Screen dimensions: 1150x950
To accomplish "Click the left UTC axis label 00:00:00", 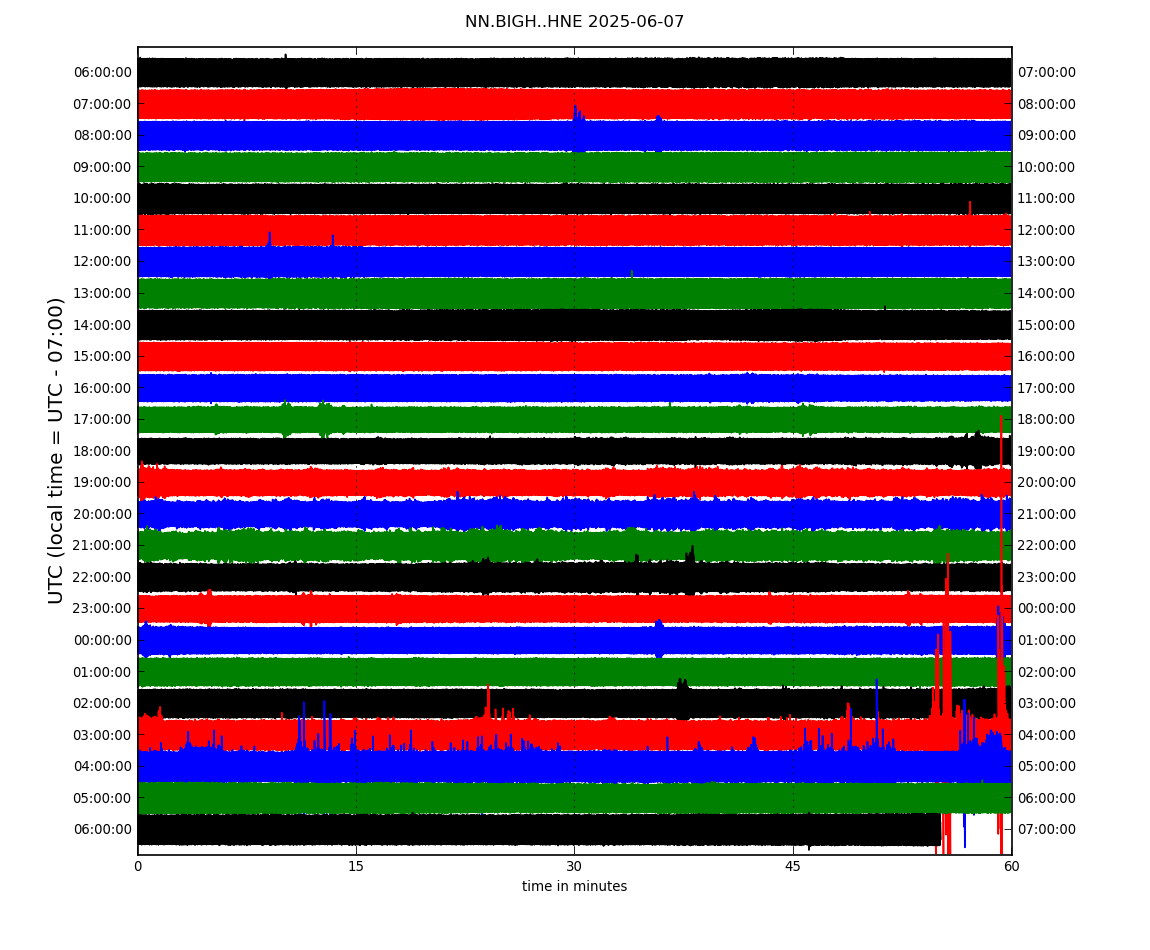I will [x=103, y=640].
